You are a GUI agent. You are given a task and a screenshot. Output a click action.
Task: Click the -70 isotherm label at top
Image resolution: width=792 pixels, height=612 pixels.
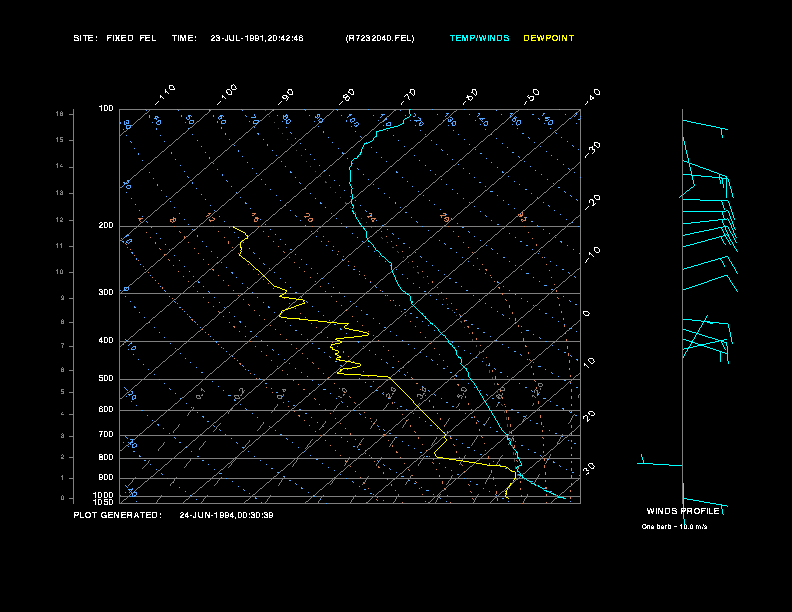click(408, 97)
